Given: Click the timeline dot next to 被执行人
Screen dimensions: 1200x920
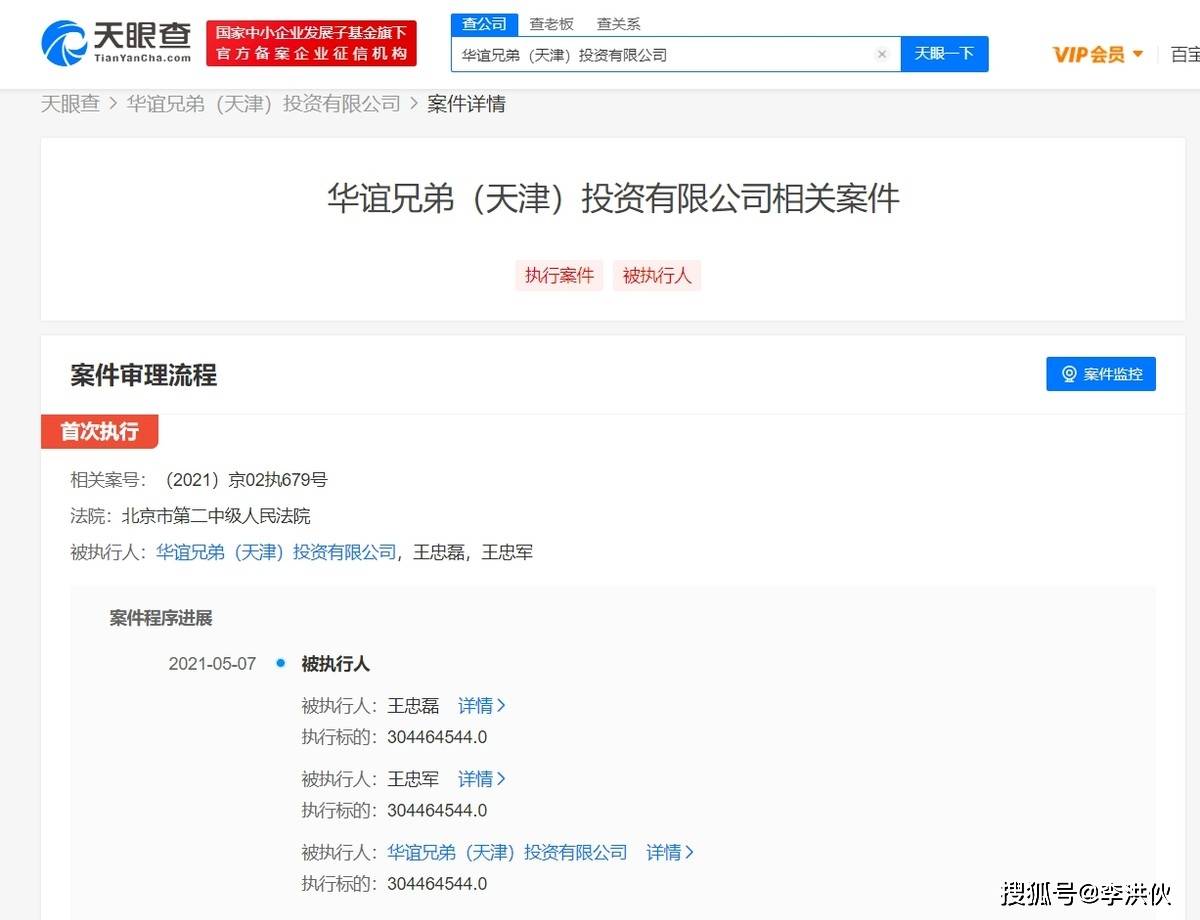Looking at the screenshot, I should tap(280, 663).
